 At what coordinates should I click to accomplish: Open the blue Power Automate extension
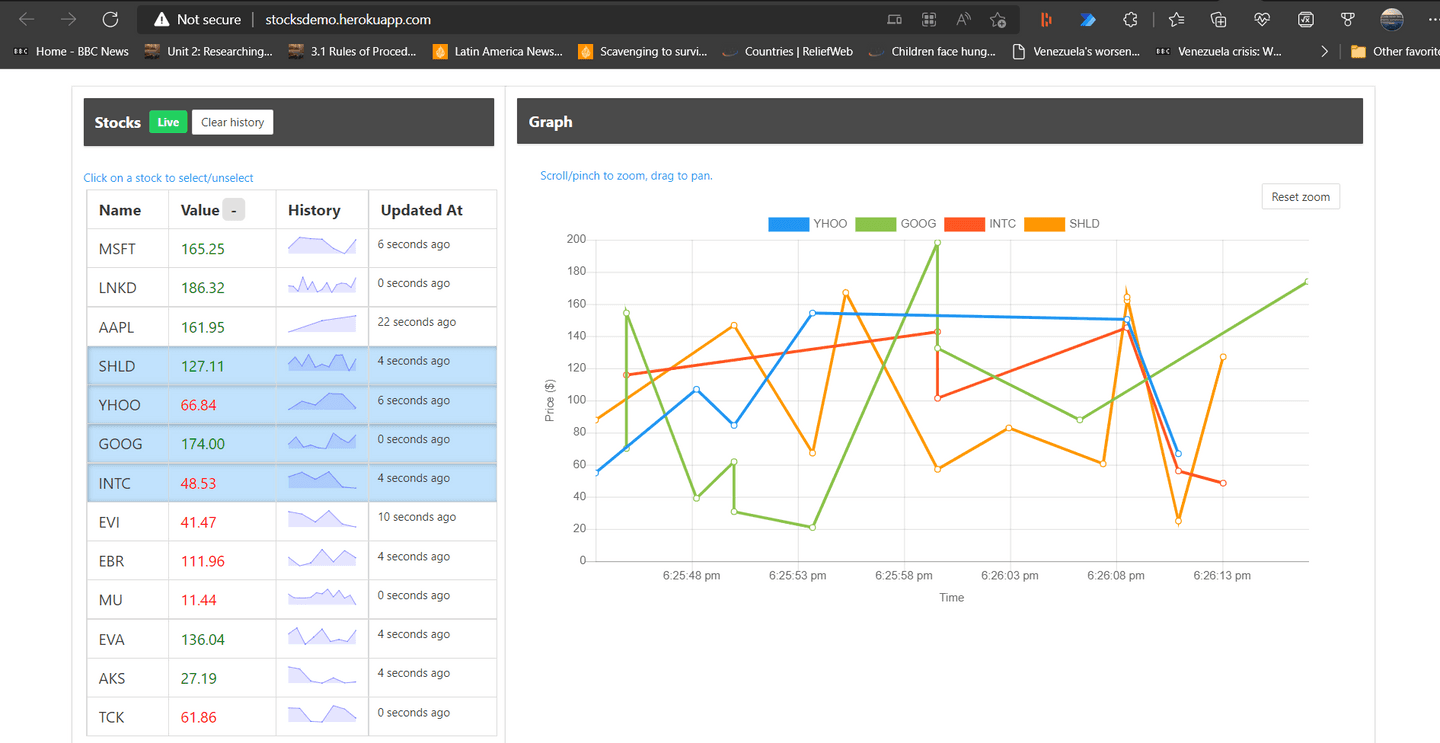point(1088,19)
